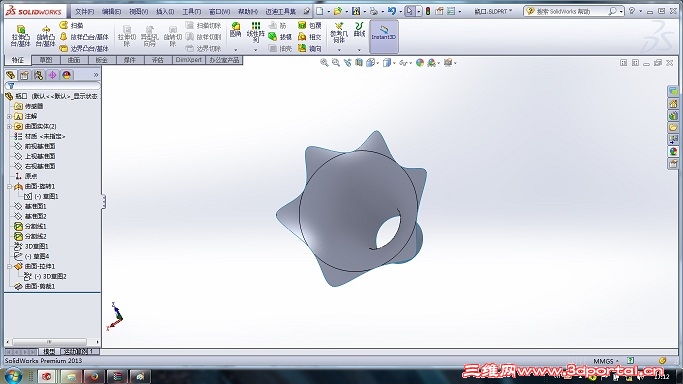Select the Draft (拔模) tool
The image size is (683, 384).
pos(280,37)
